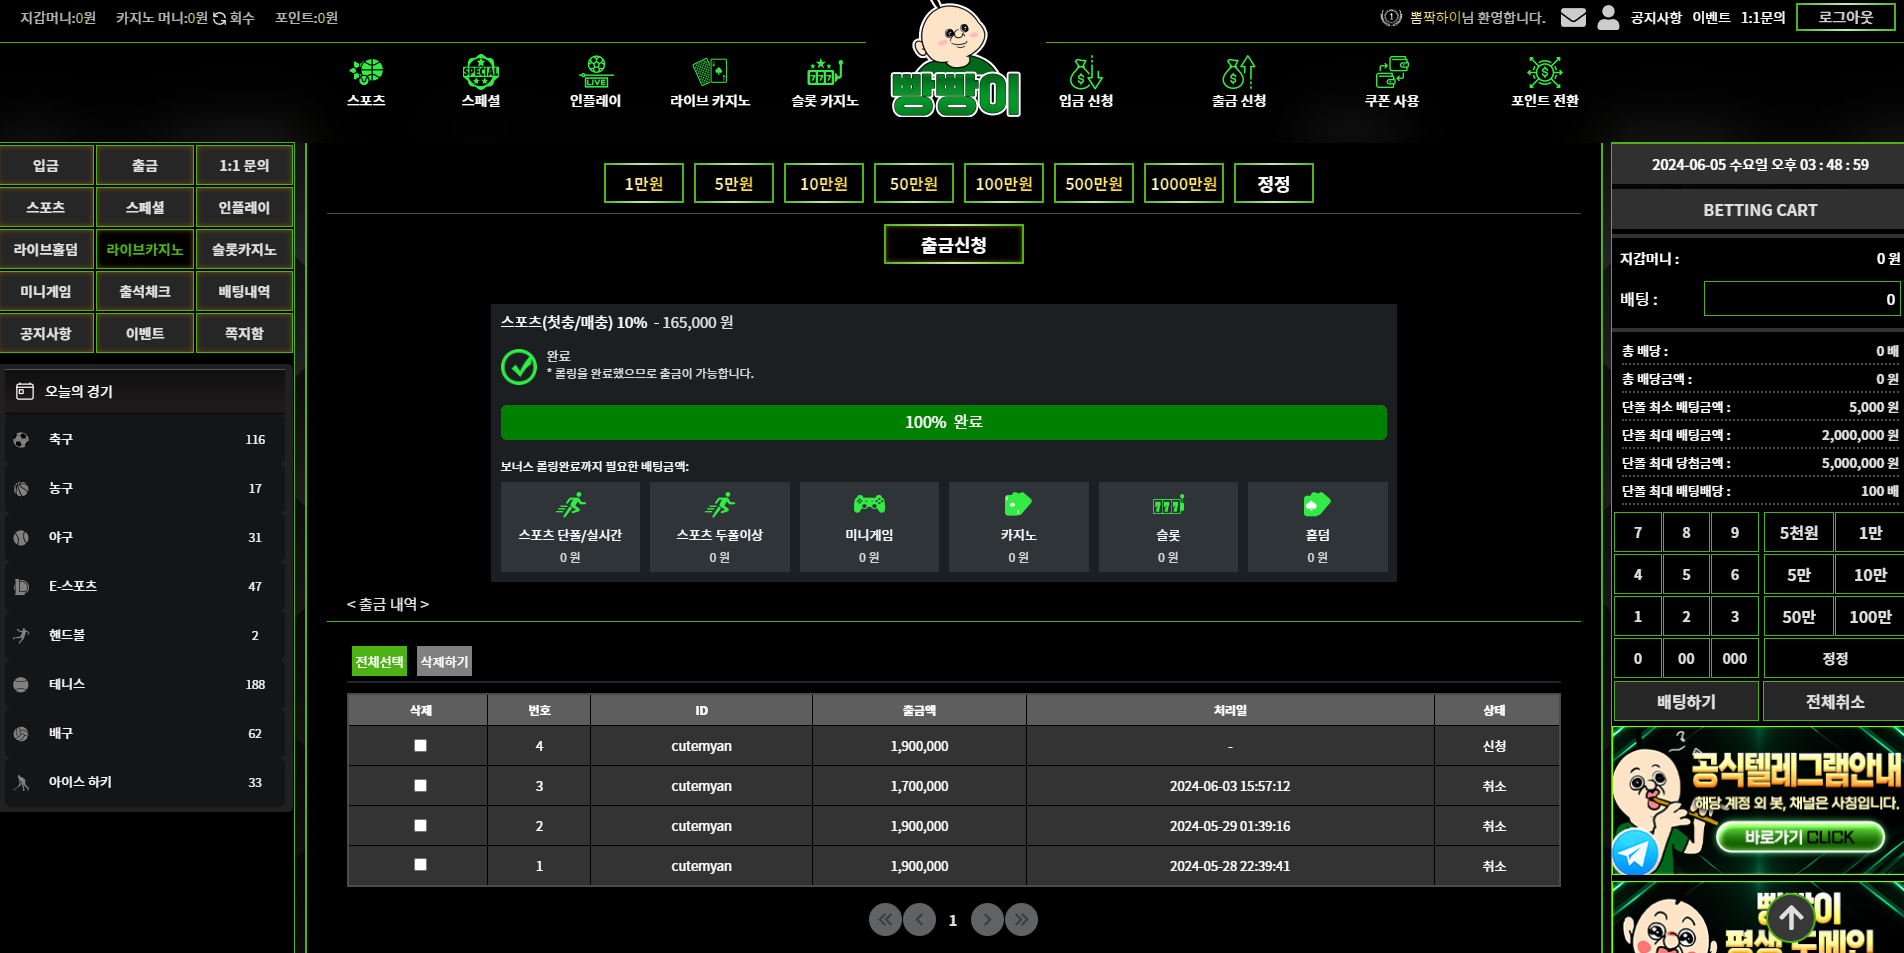The image size is (1904, 953).
Task: Click the withdrawal request (출금신청) button
Action: point(953,245)
